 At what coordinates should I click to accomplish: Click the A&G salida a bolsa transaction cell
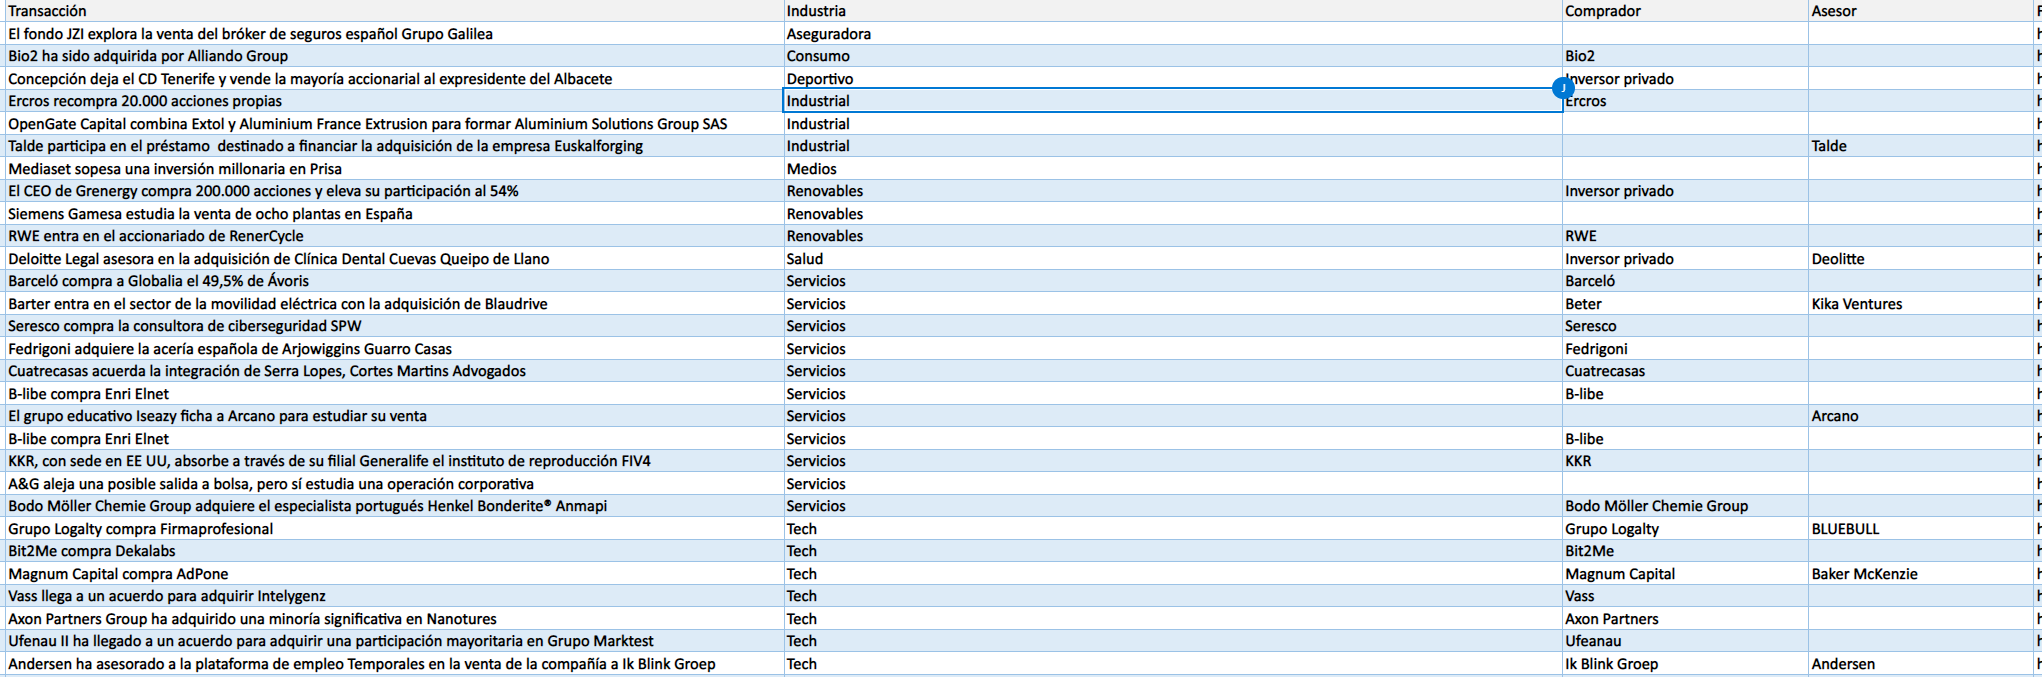(x=394, y=484)
